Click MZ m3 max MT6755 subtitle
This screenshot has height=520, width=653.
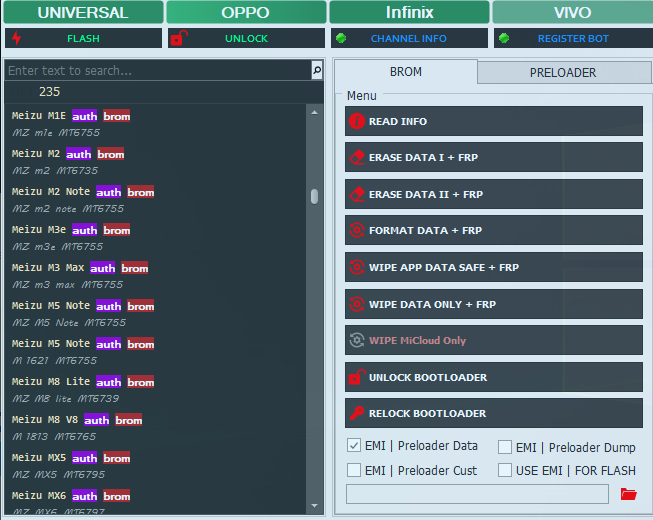(x=68, y=285)
